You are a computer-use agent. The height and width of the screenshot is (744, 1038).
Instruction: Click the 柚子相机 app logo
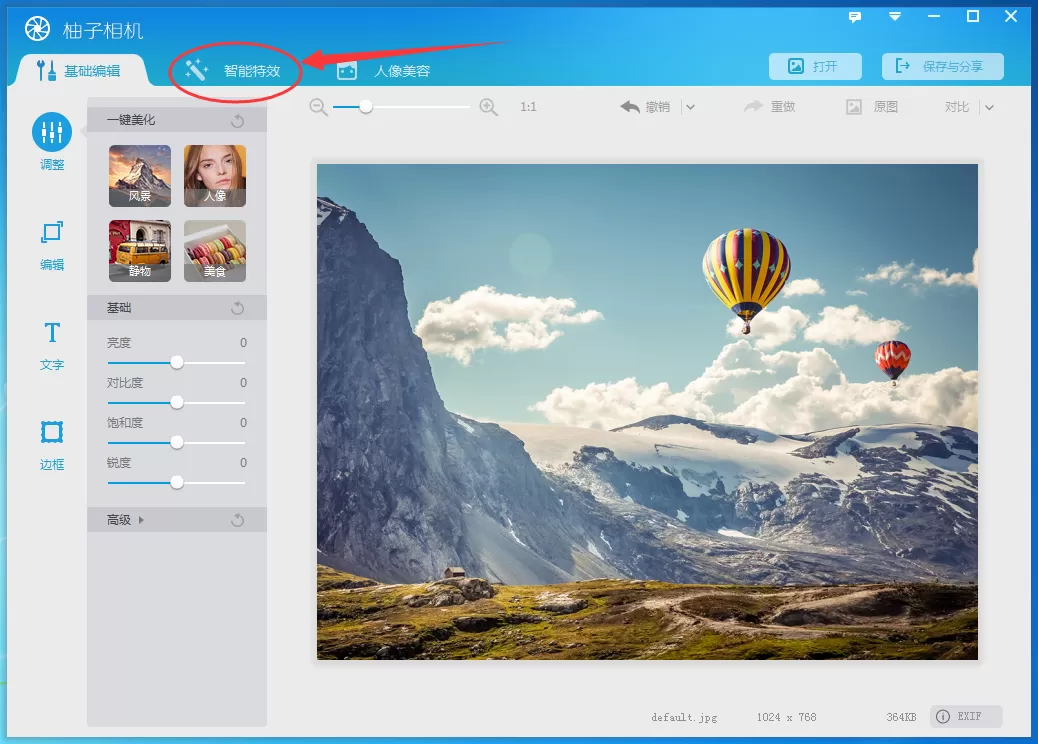coord(38,28)
